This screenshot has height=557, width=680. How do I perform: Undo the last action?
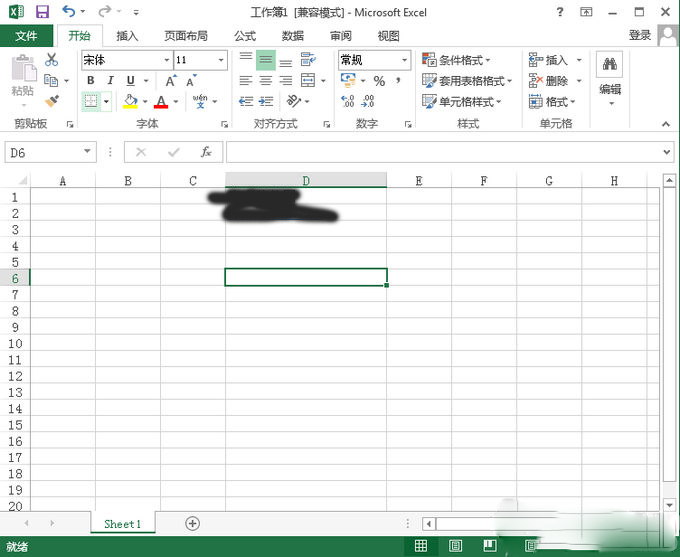69,11
